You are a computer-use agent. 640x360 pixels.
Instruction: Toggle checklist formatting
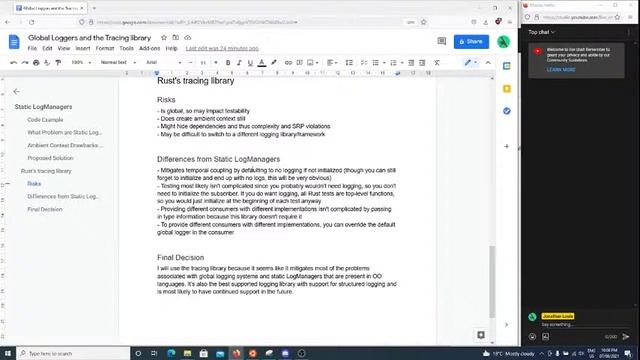[364, 62]
